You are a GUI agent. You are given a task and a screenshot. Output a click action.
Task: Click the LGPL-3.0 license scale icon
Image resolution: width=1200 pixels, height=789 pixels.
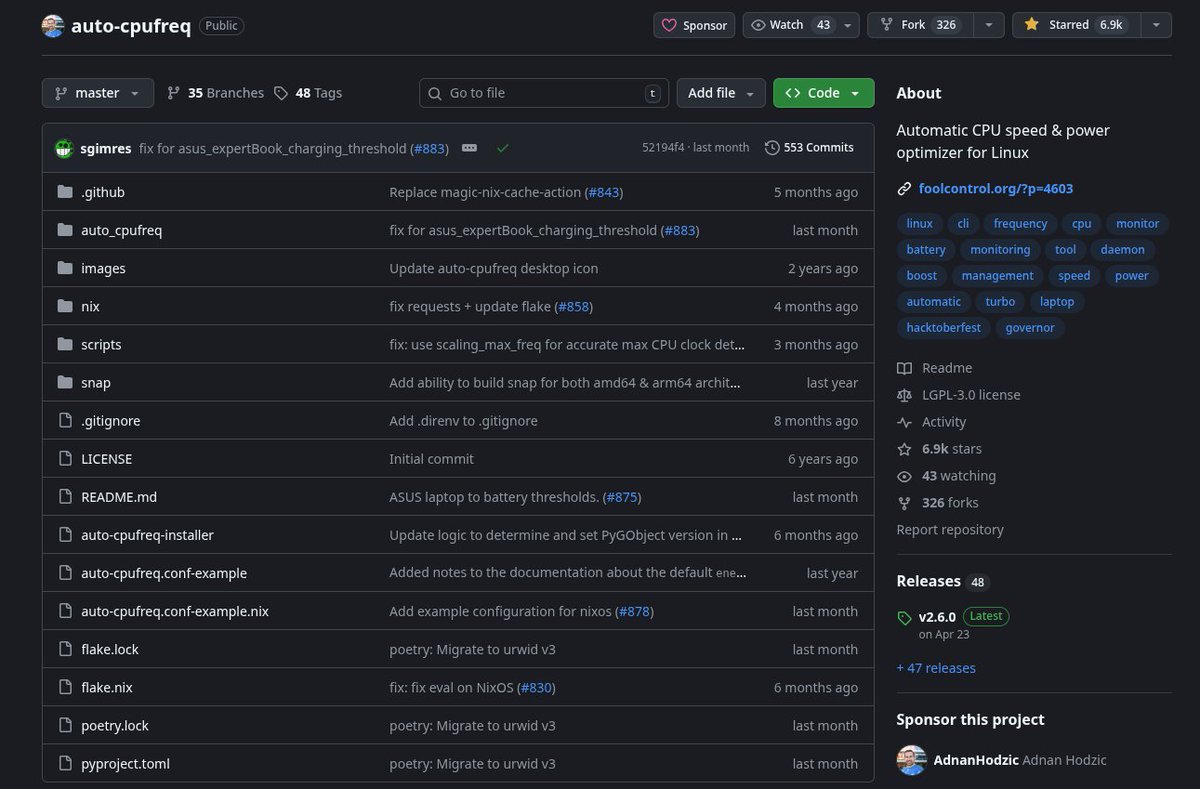click(x=905, y=395)
